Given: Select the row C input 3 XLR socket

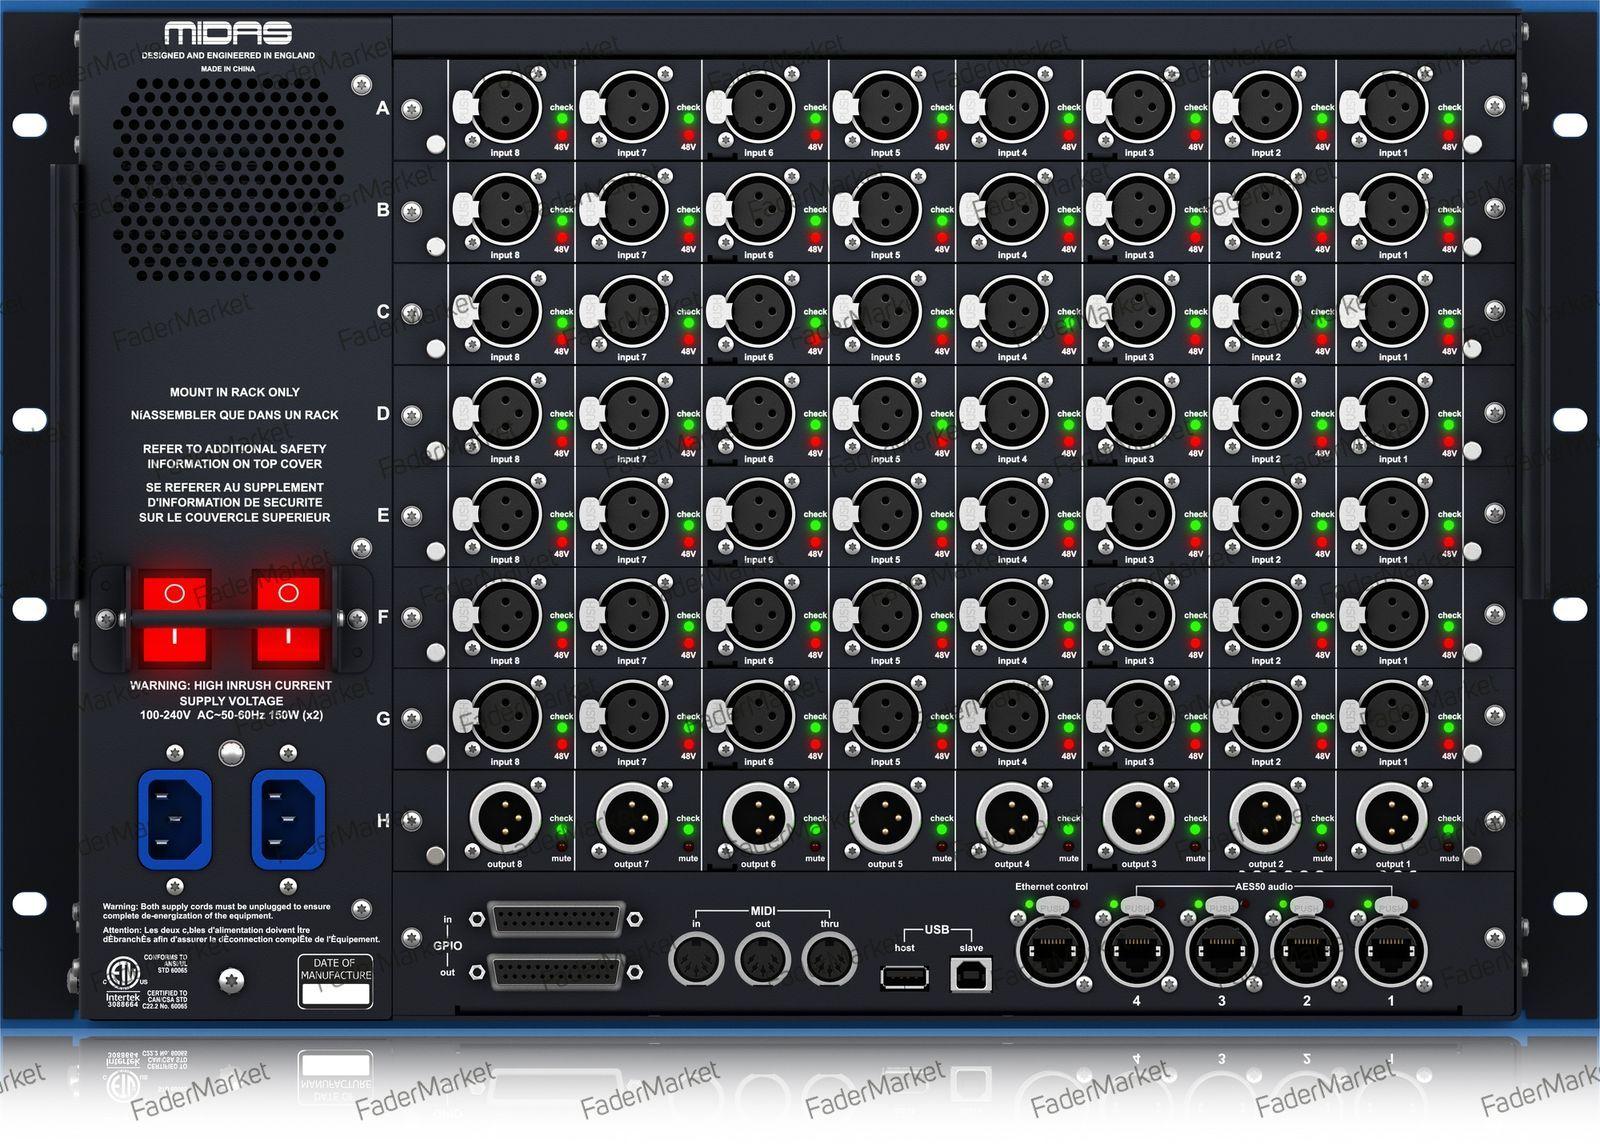Looking at the screenshot, I should (x=1139, y=311).
